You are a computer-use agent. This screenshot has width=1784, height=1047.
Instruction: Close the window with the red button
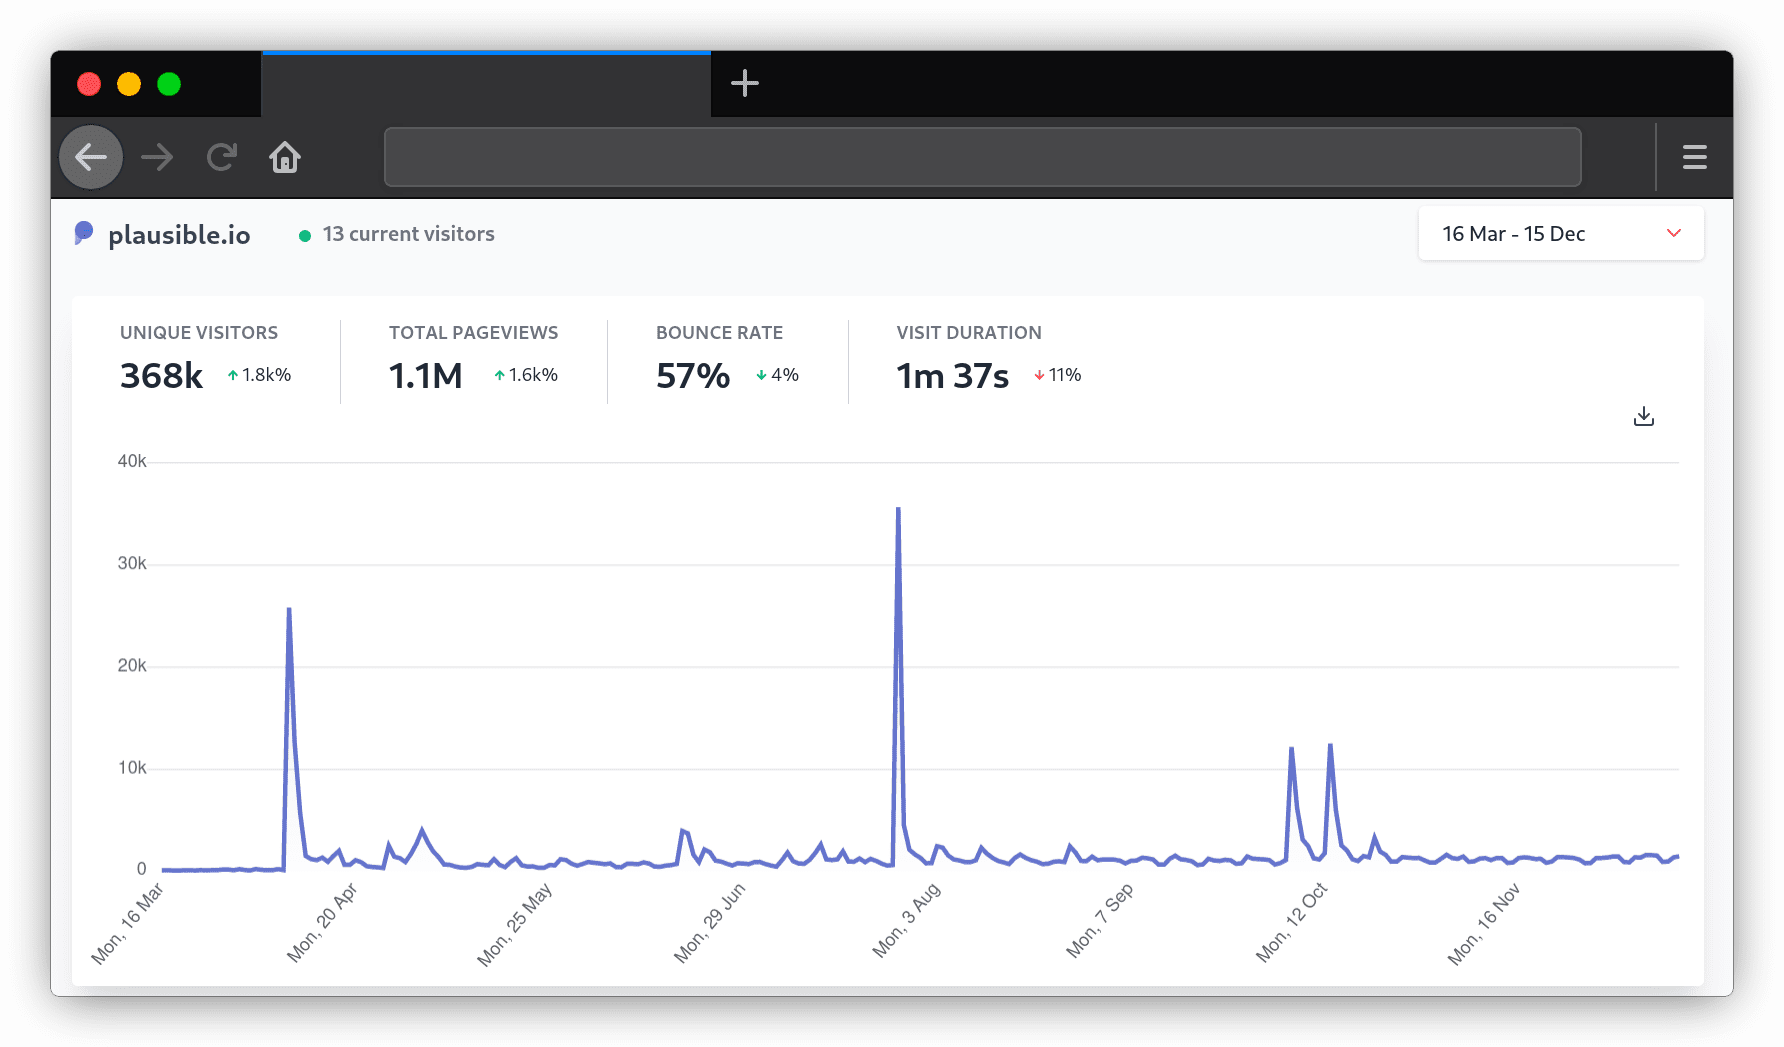[89, 84]
